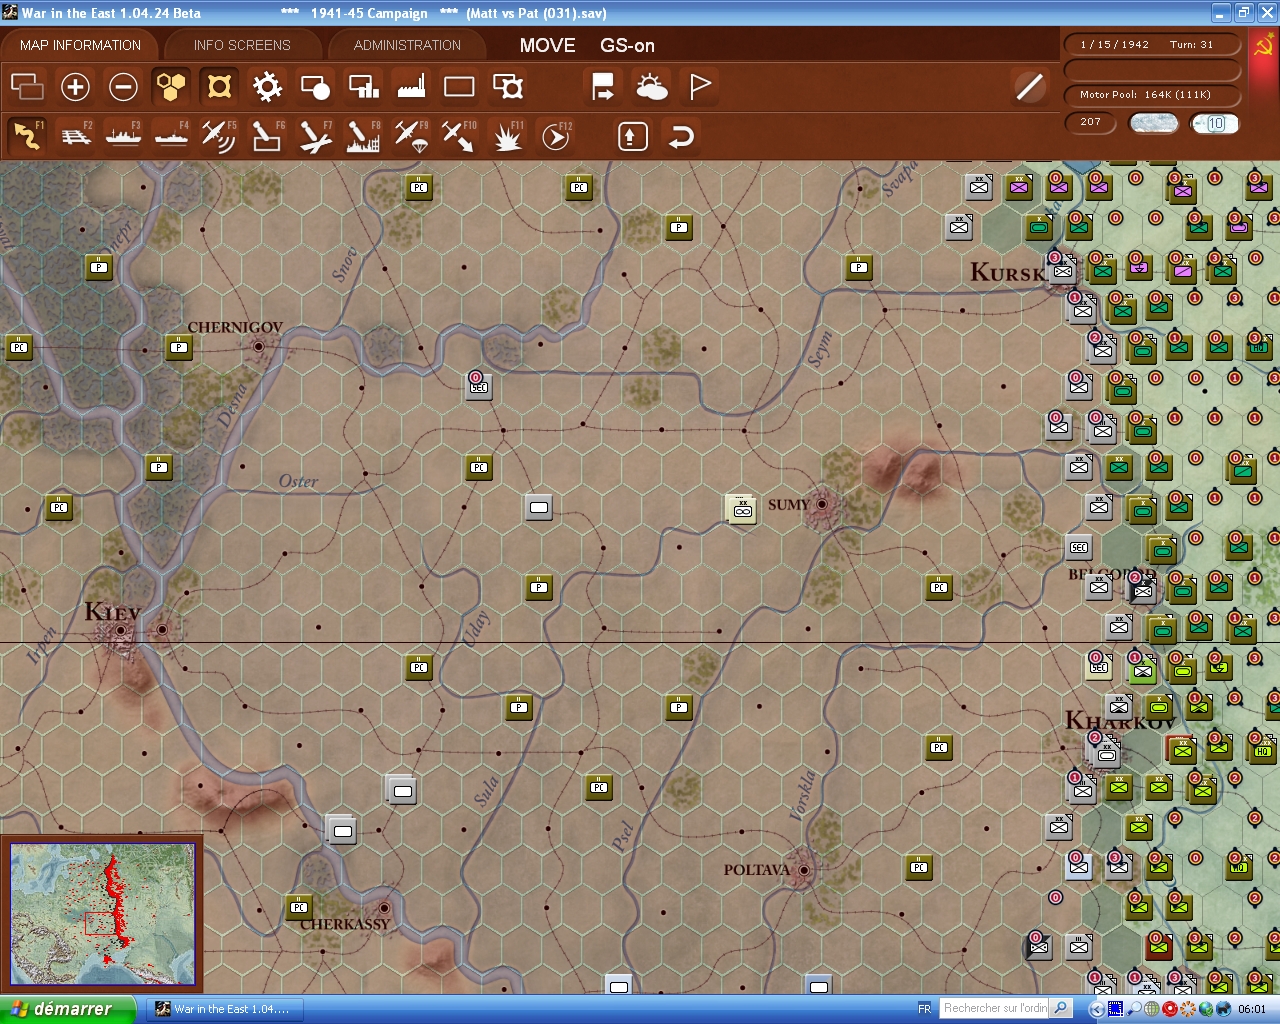Select the unit next to Sumy

pos(742,507)
